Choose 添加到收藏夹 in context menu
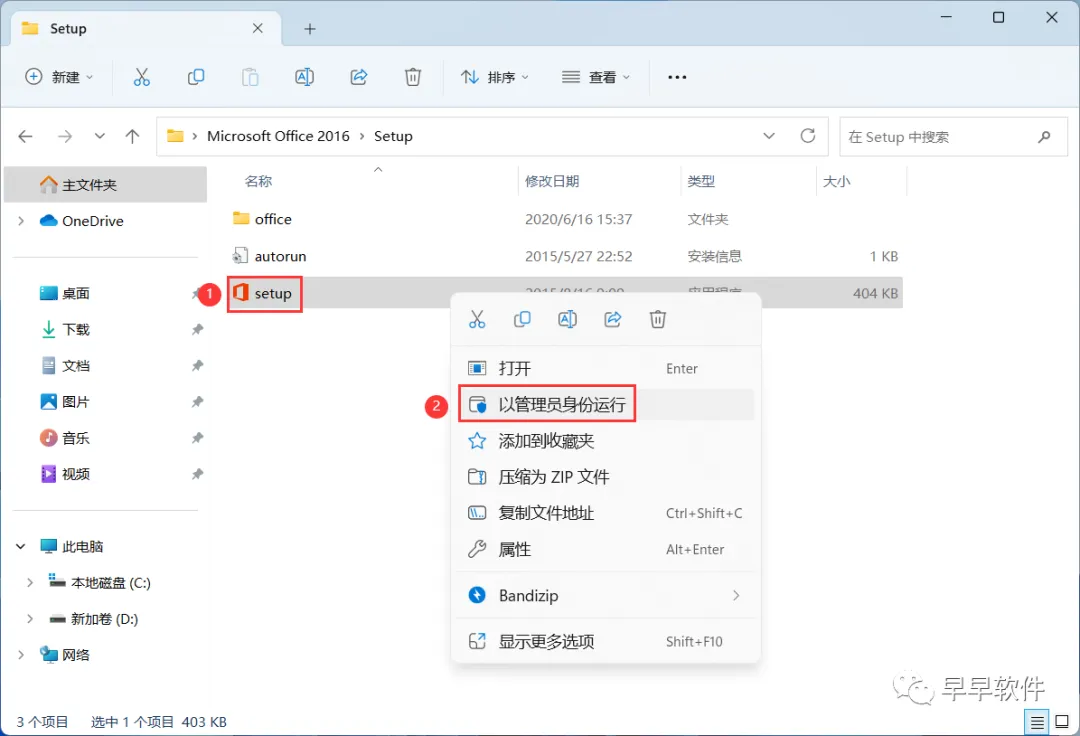This screenshot has height=736, width=1080. point(606,441)
